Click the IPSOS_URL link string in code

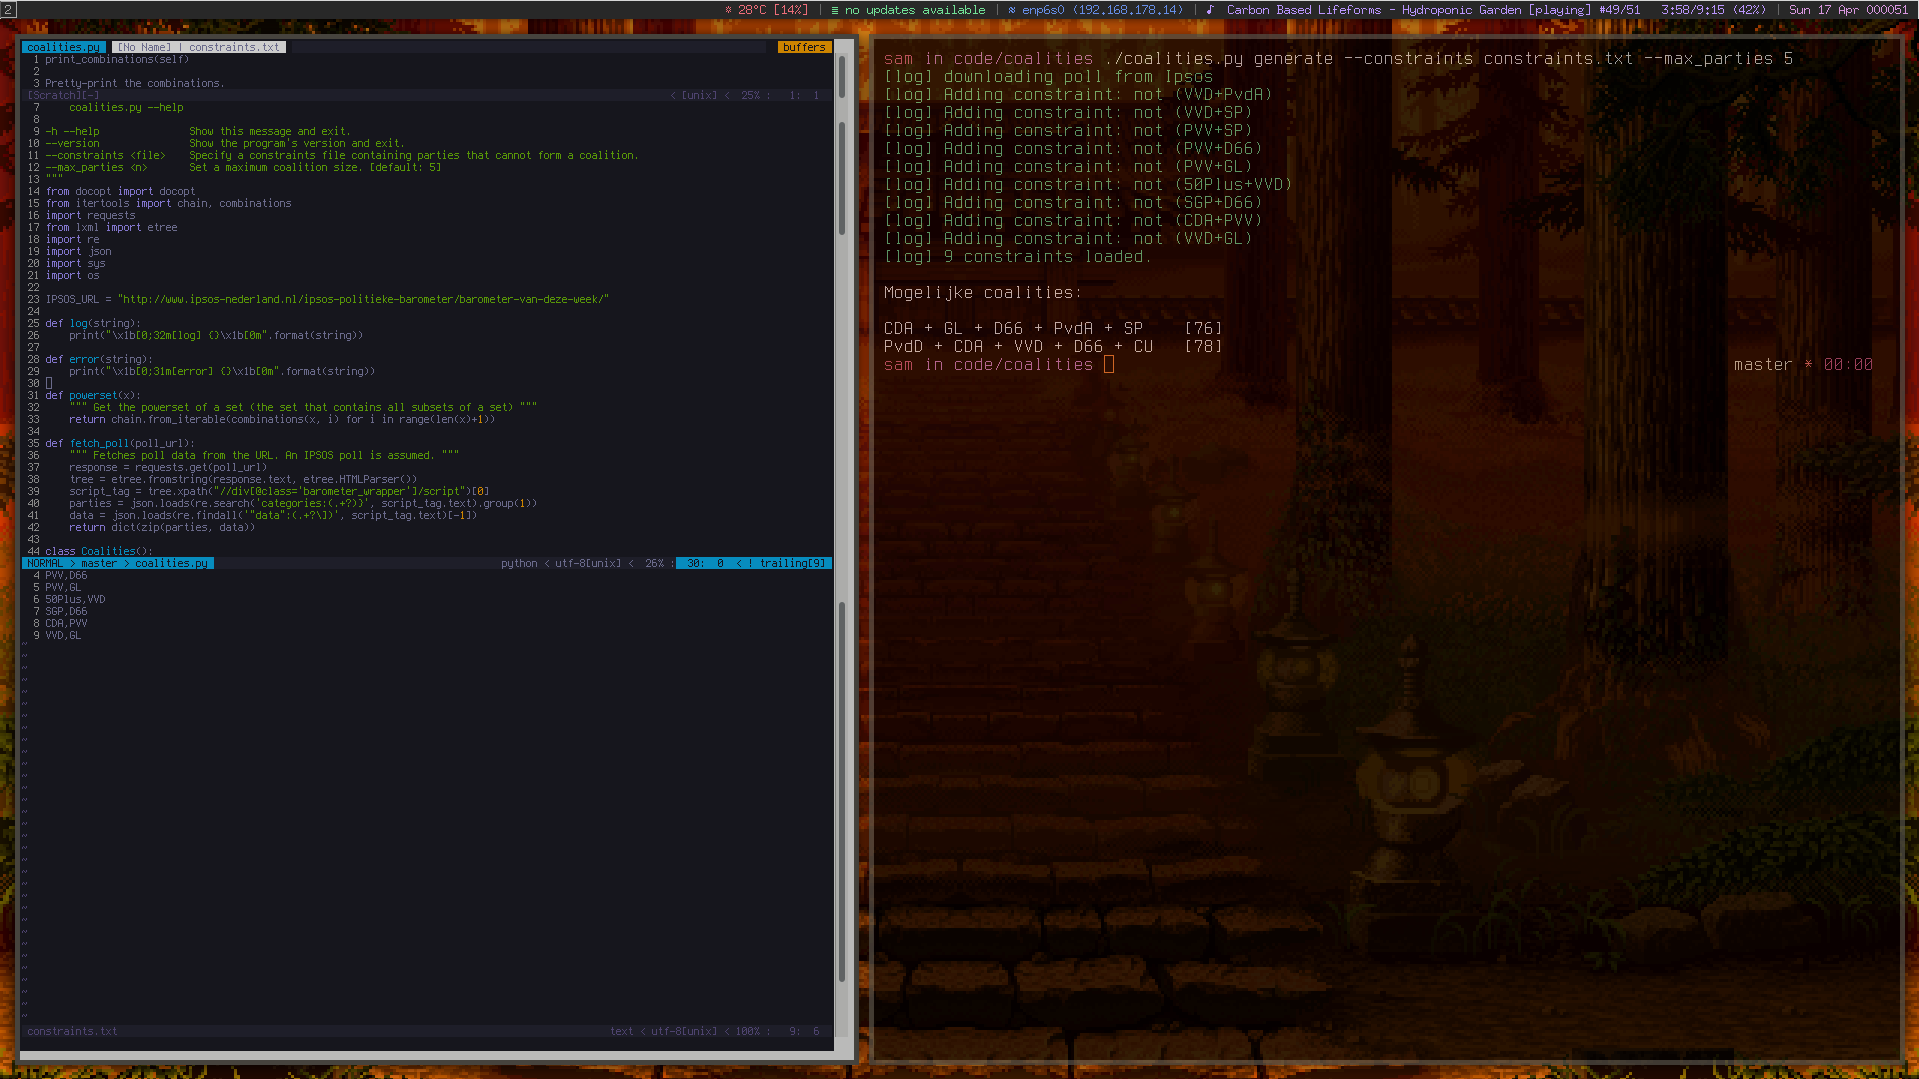pyautogui.click(x=363, y=300)
